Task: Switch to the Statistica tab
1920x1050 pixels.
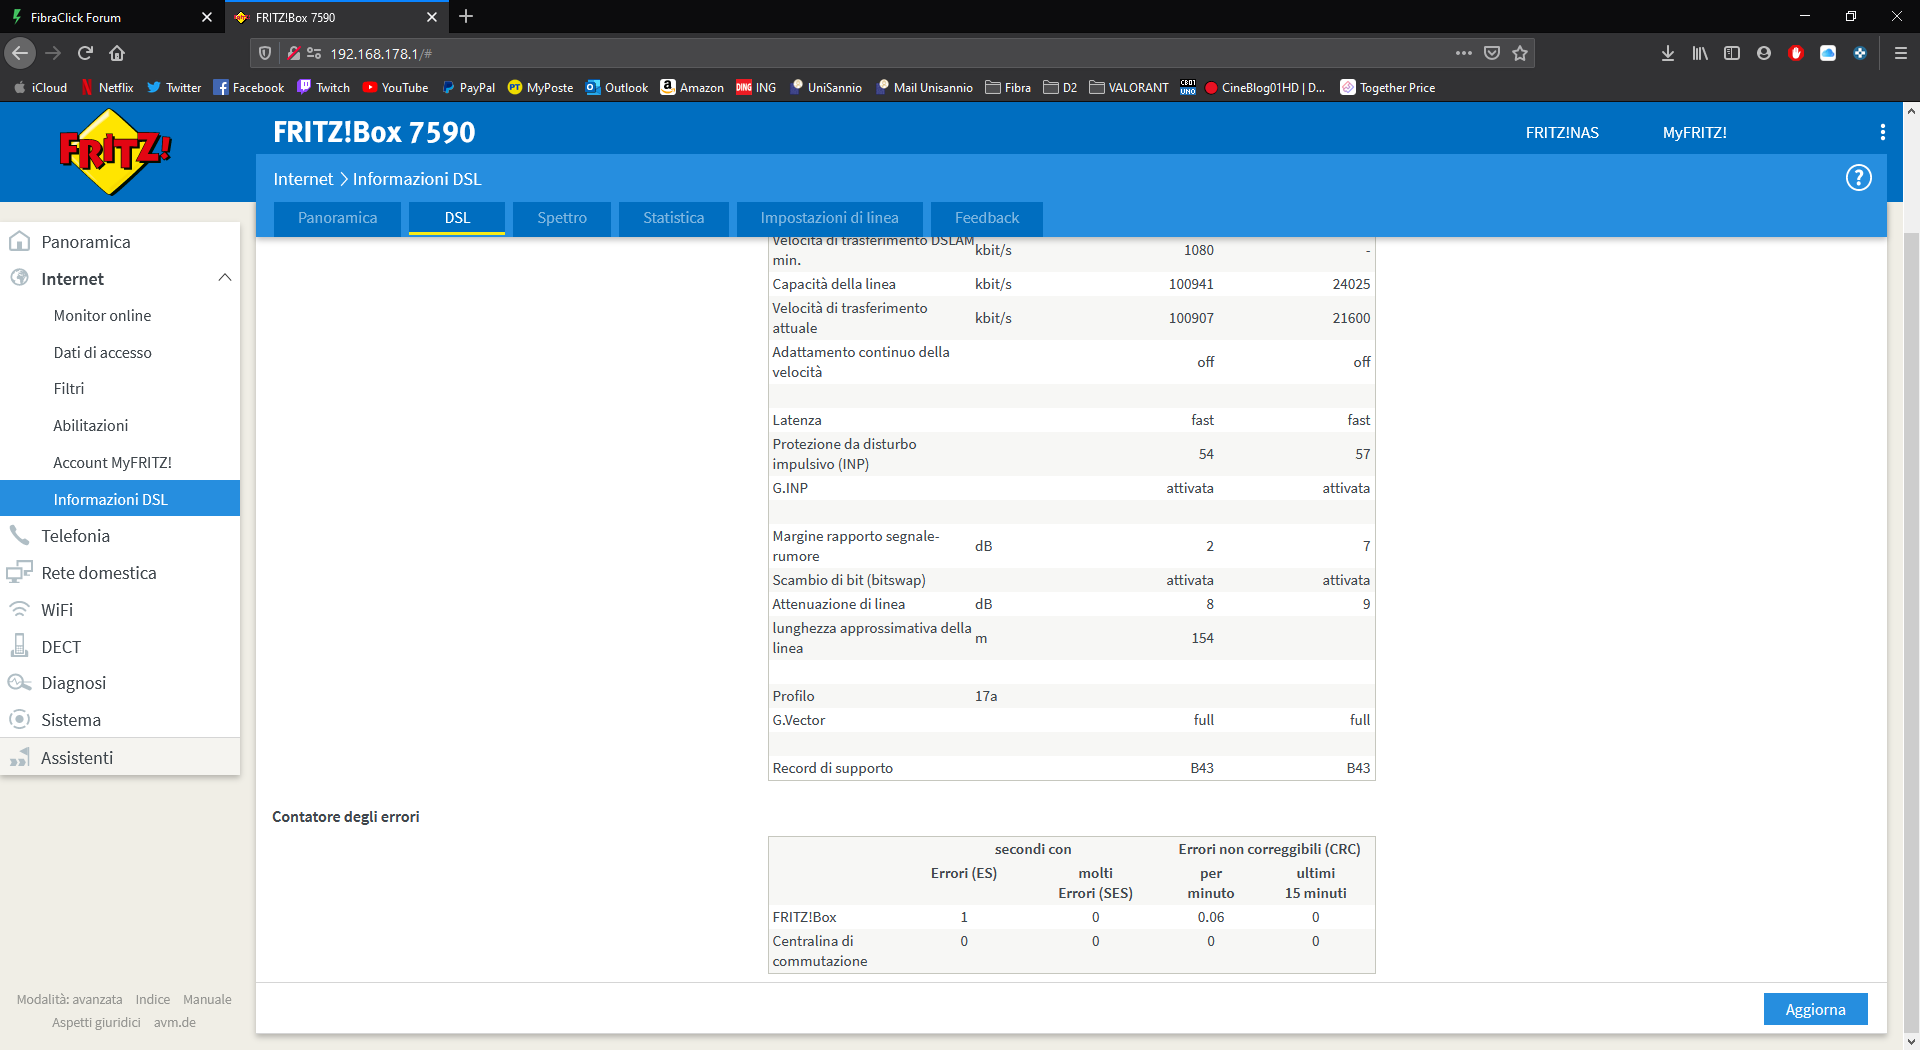Action: click(x=673, y=218)
